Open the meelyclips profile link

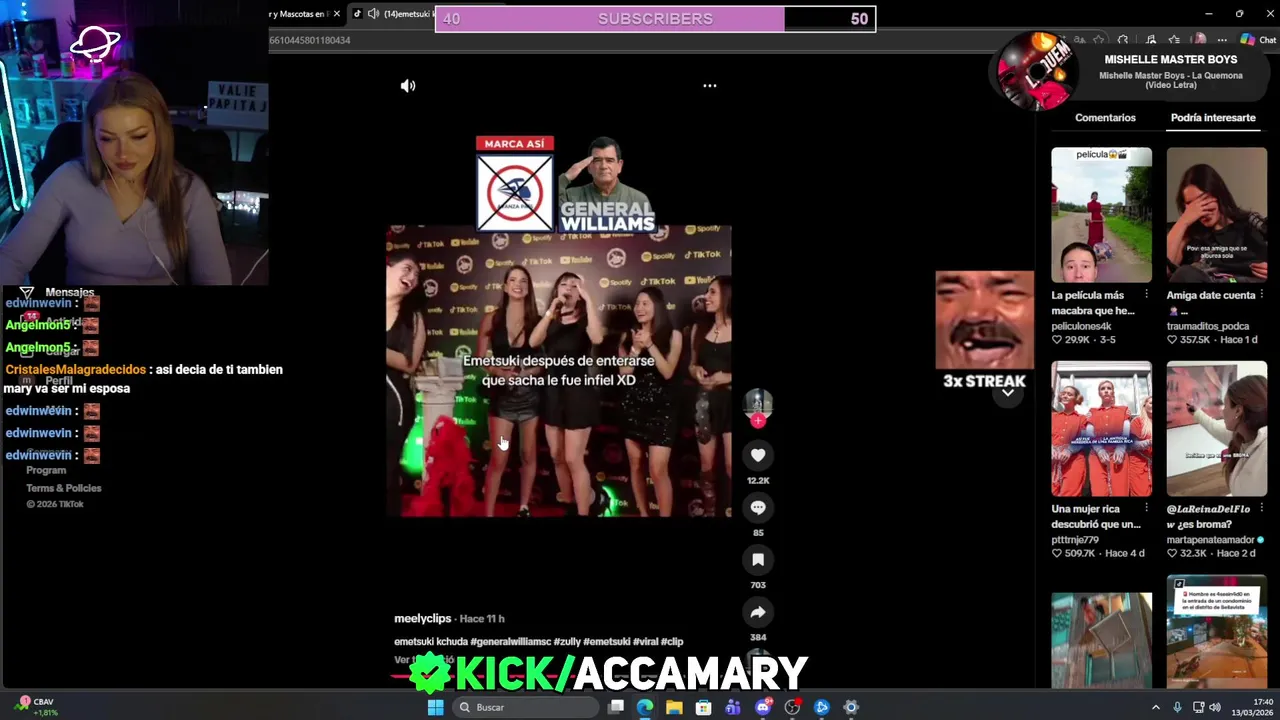tap(423, 619)
